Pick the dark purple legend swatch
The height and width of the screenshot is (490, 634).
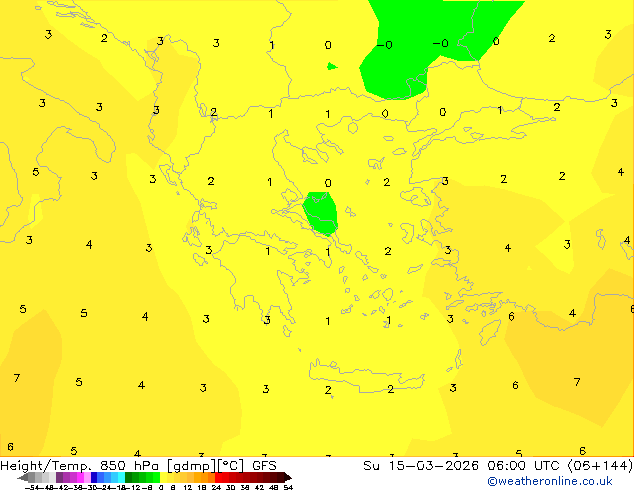pos(59,478)
